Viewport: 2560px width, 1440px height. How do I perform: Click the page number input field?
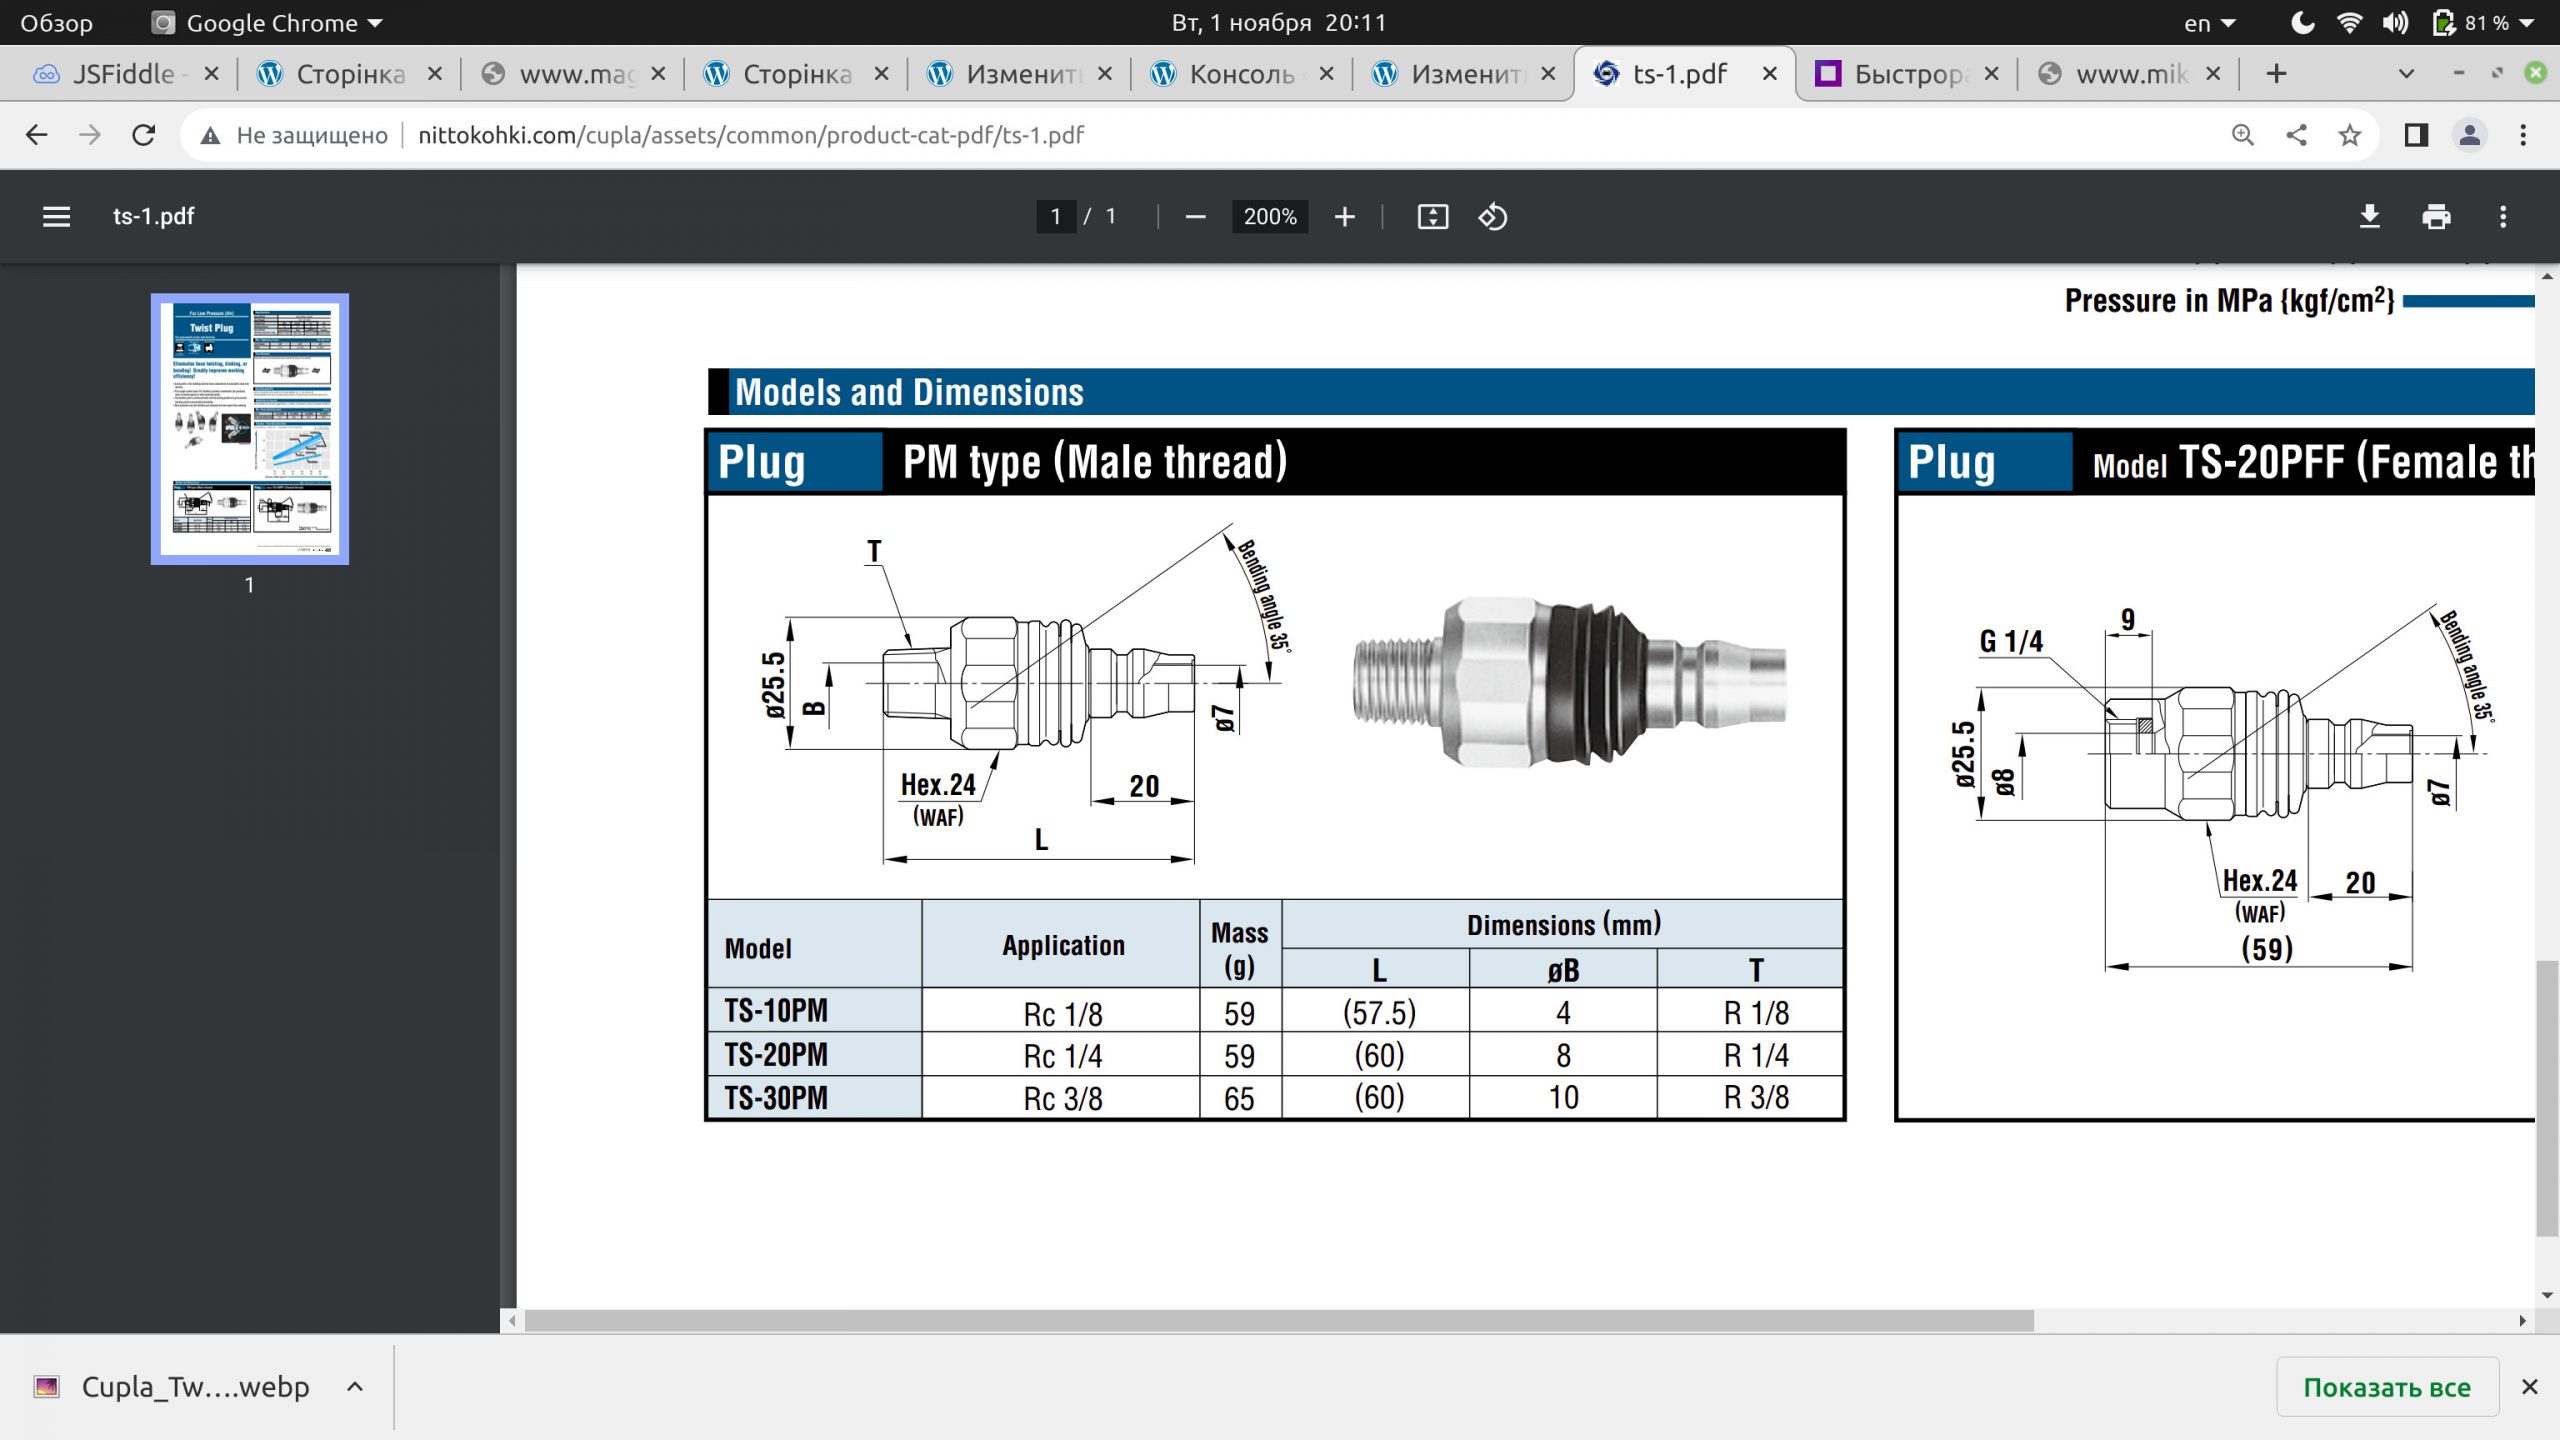click(x=1055, y=217)
